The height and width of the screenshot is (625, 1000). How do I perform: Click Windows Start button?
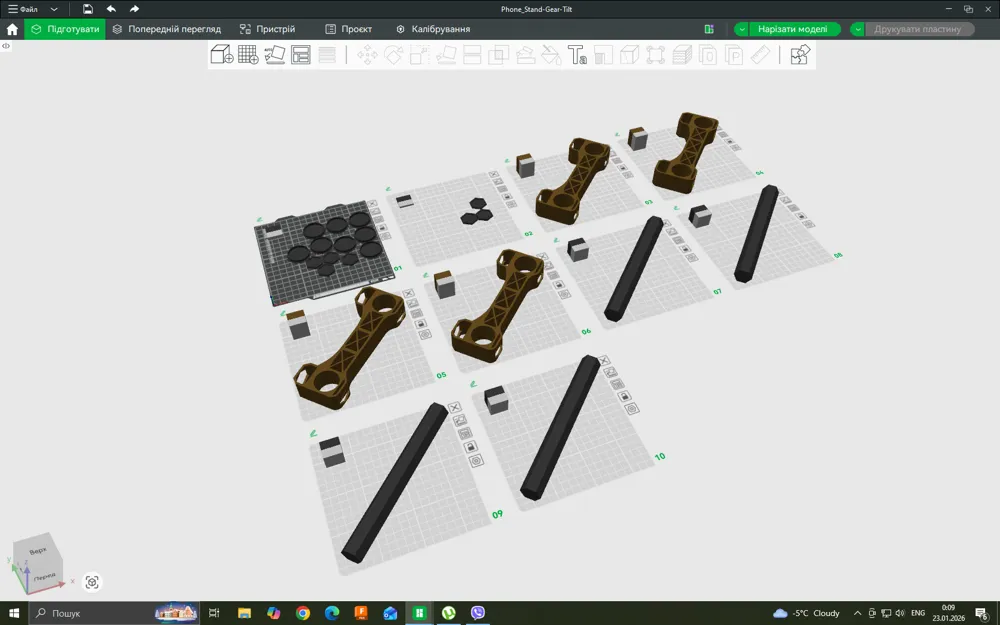[x=14, y=613]
